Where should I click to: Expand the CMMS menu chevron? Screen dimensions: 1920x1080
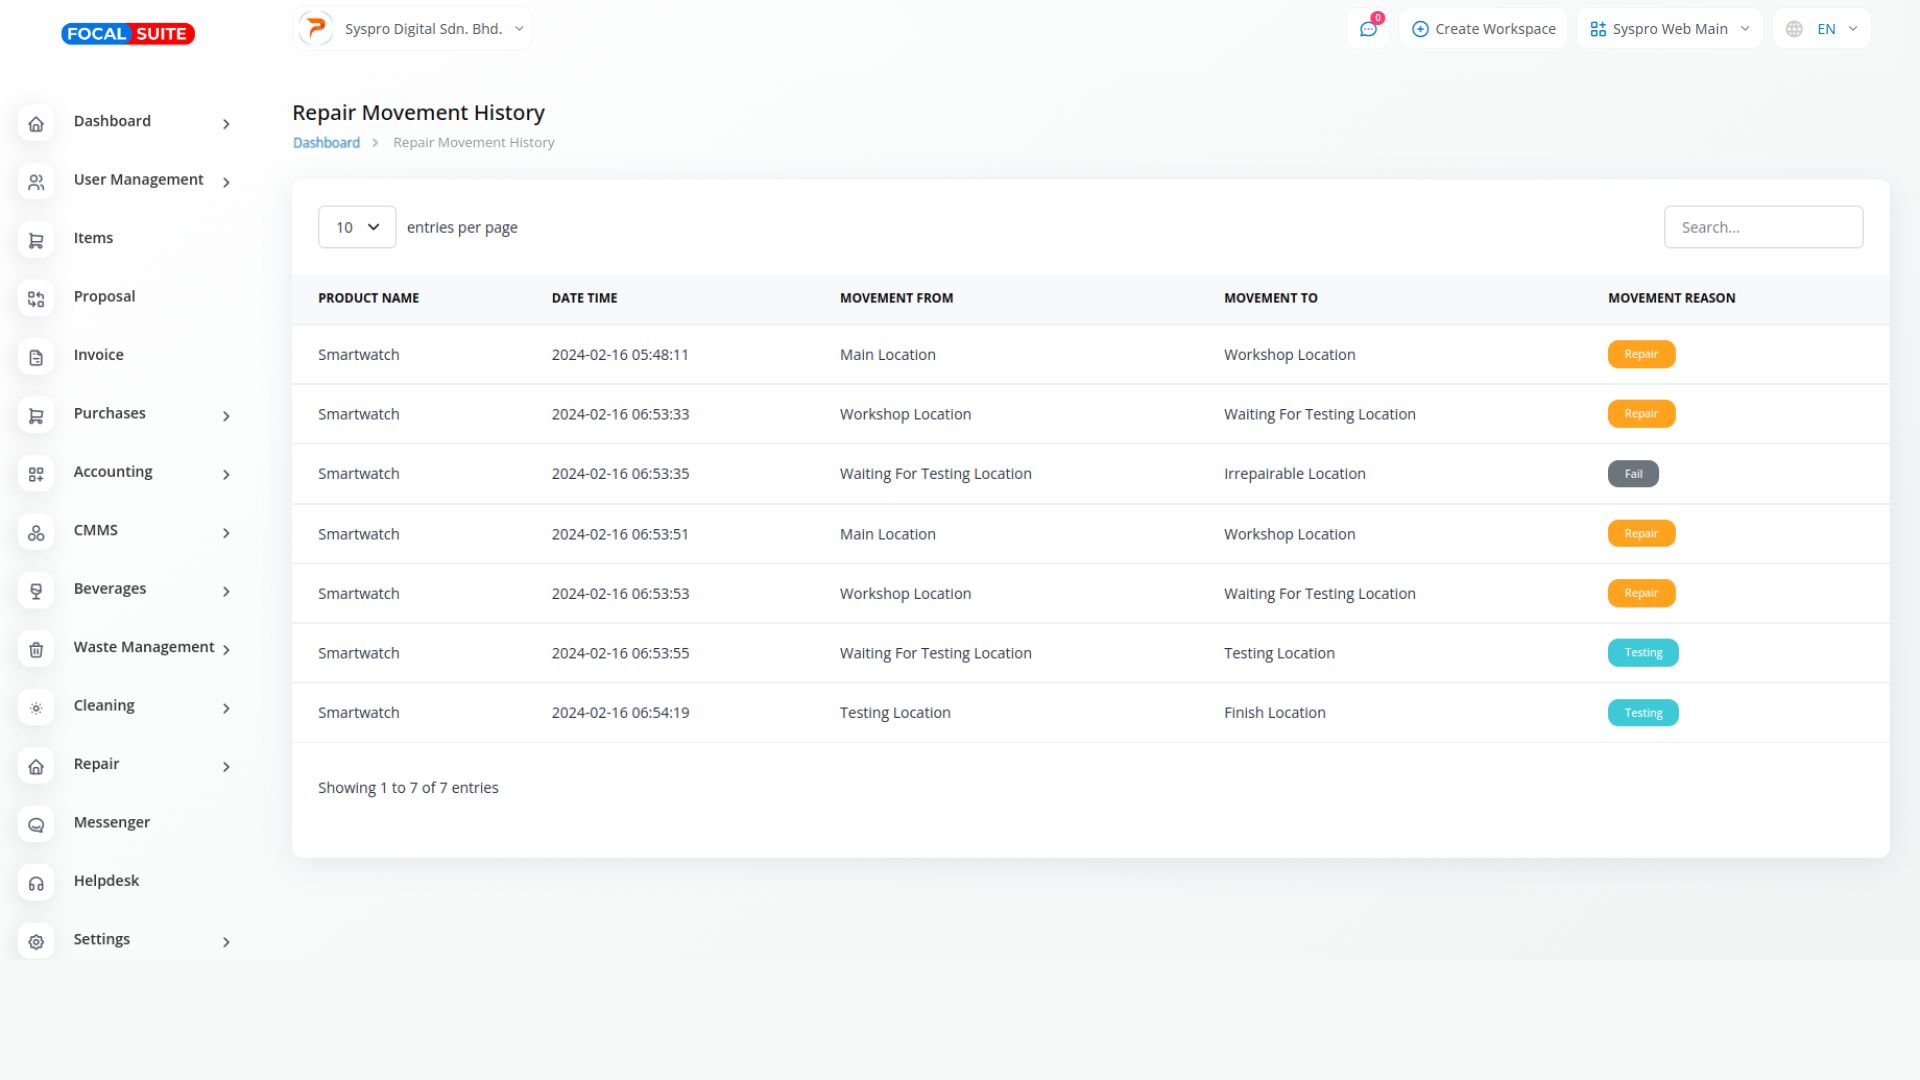[226, 533]
